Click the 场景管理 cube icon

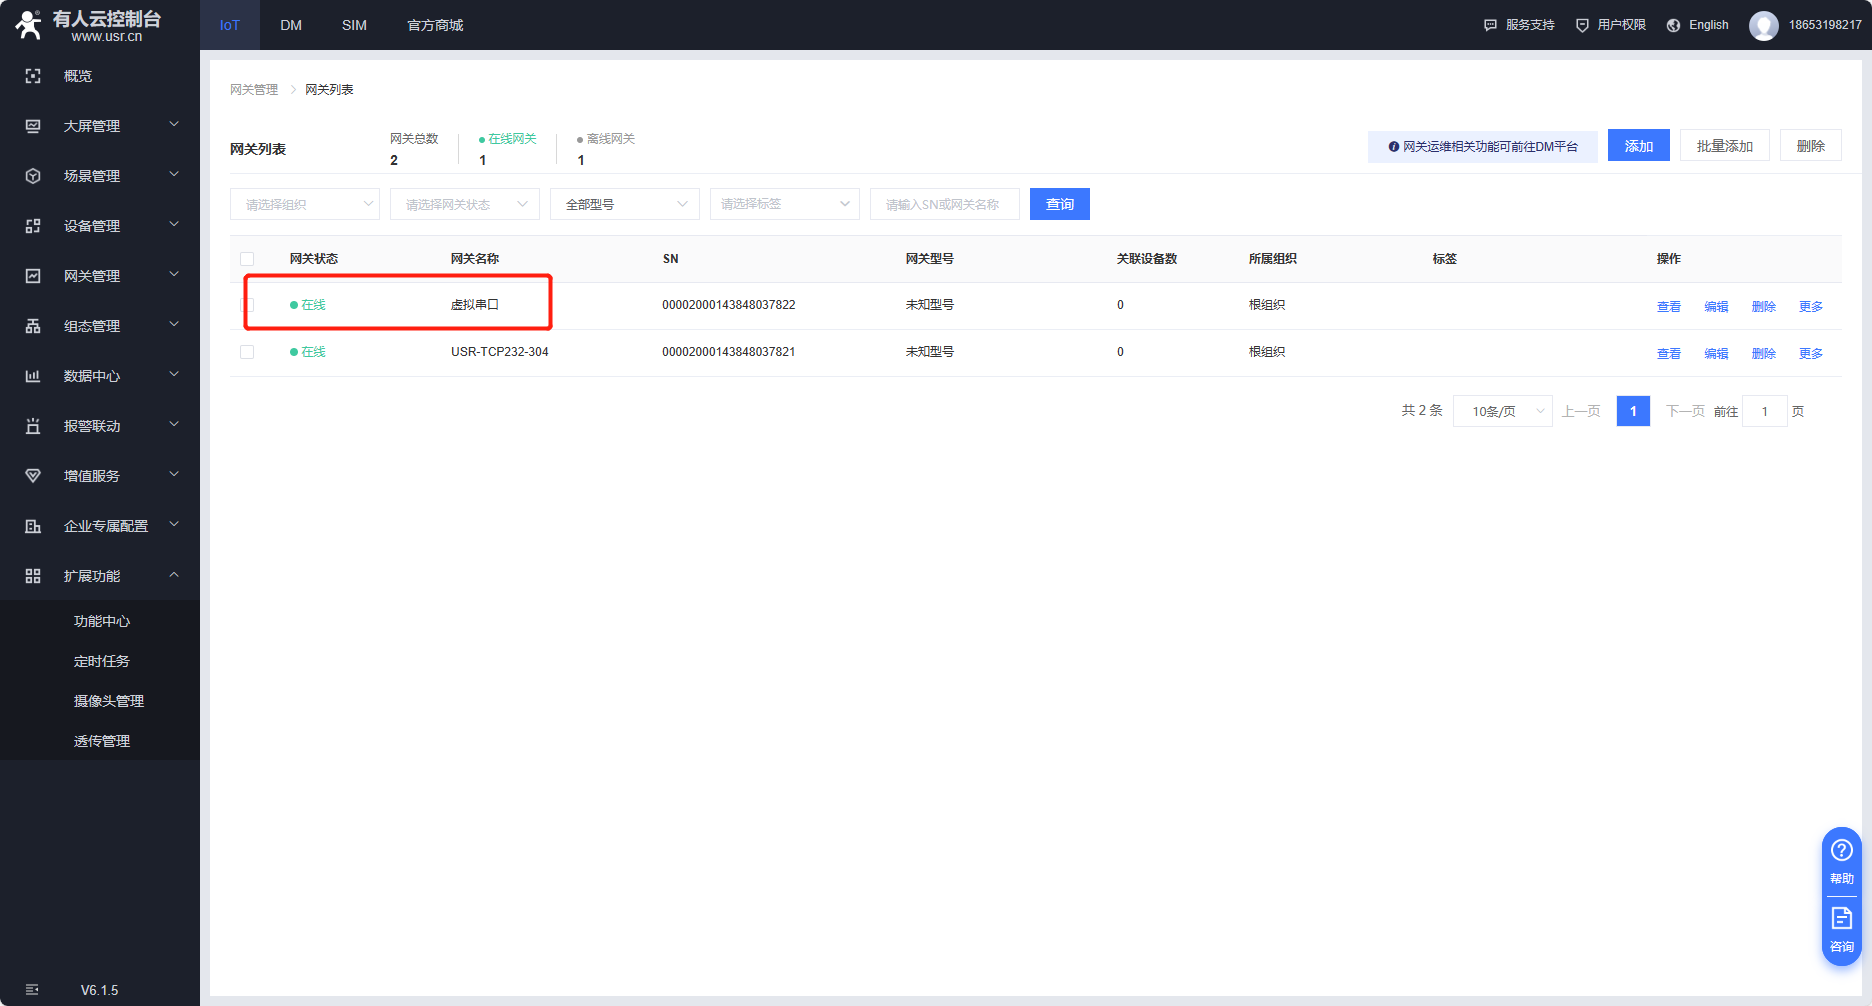pyautogui.click(x=33, y=176)
